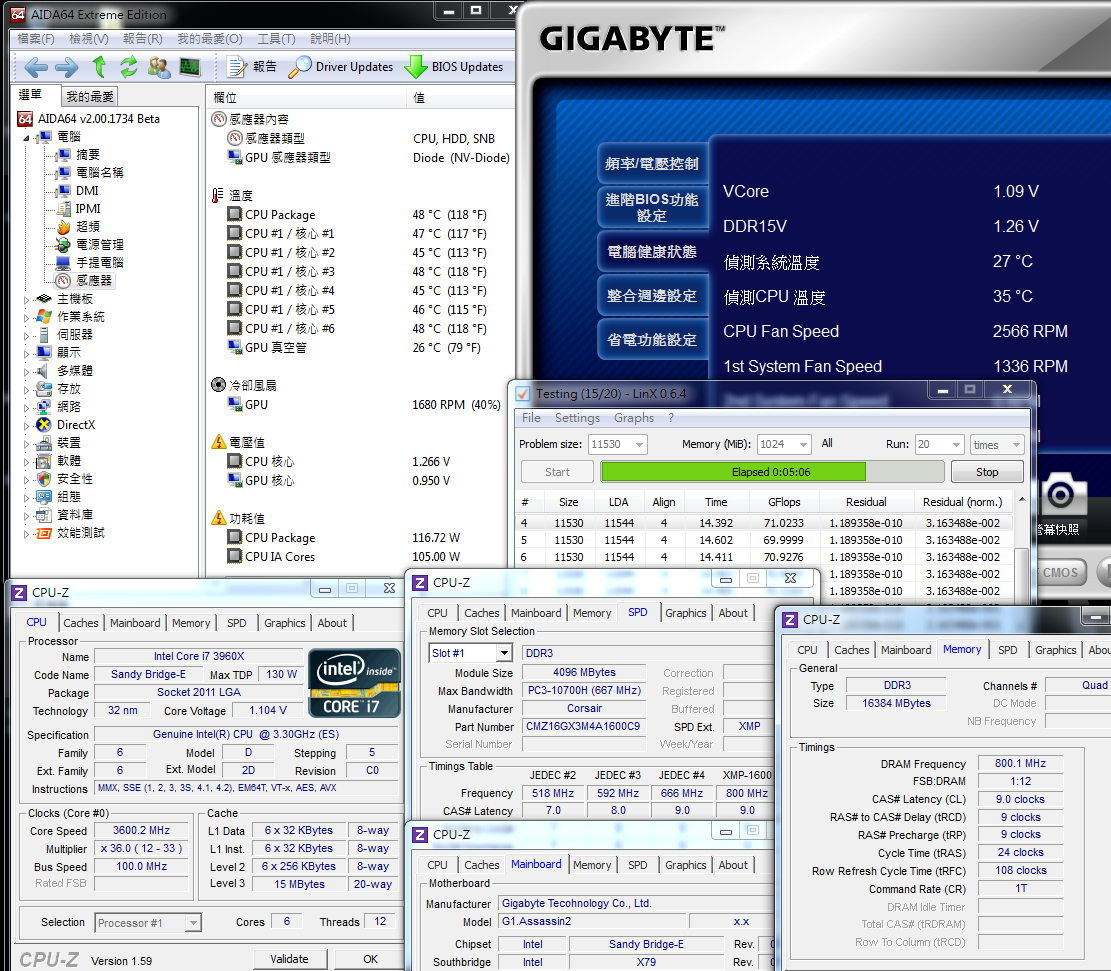
Task: Click the AIDA64 refresh icon
Action: (128, 67)
